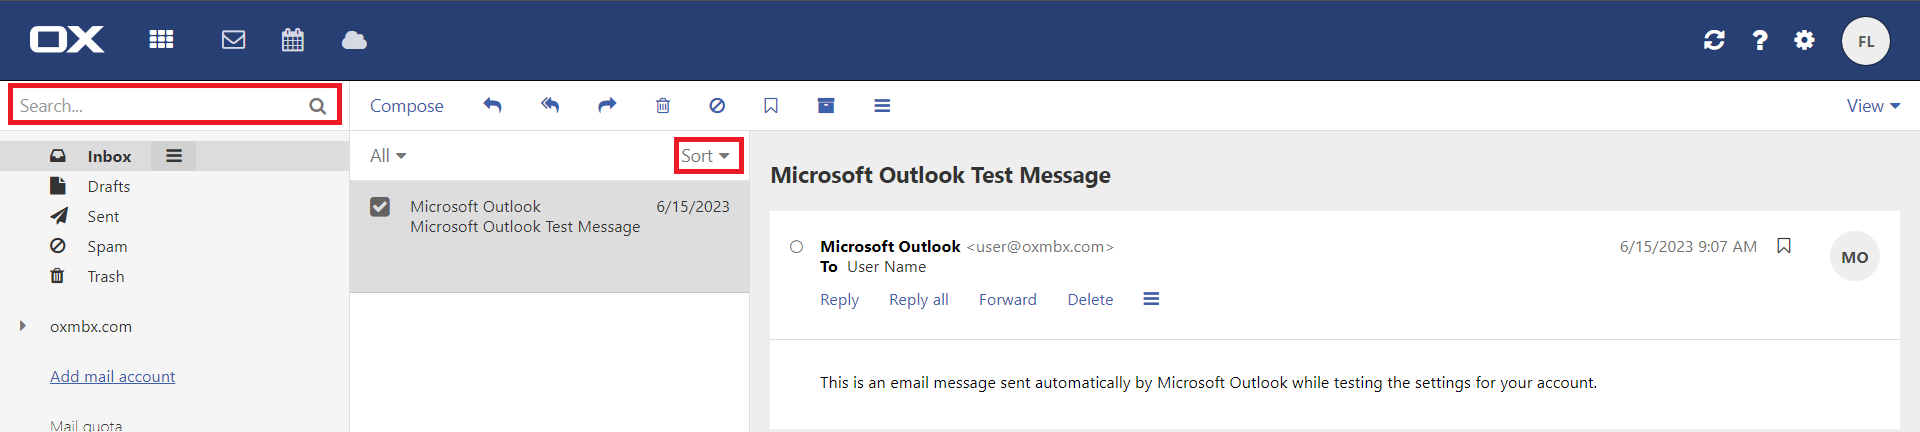Toggle read status circle beside sender
Screen dimensions: 1920x432
(796, 247)
